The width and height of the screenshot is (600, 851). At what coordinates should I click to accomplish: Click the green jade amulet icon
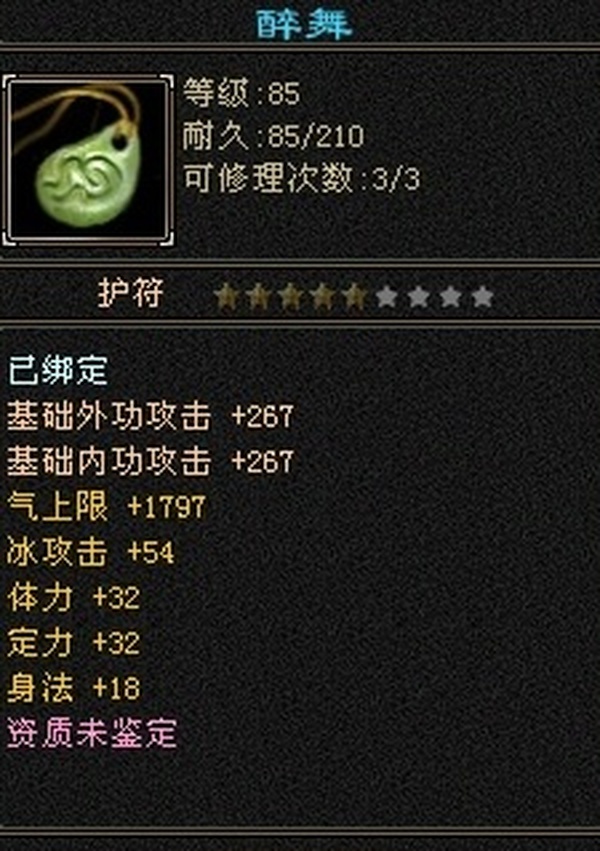pos(88,161)
